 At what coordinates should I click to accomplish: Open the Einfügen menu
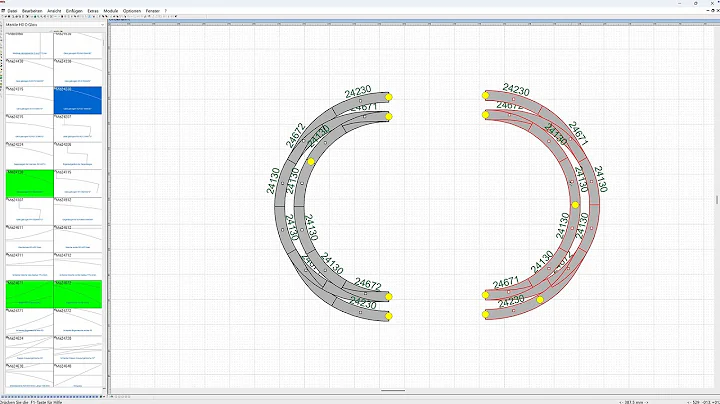(74, 11)
